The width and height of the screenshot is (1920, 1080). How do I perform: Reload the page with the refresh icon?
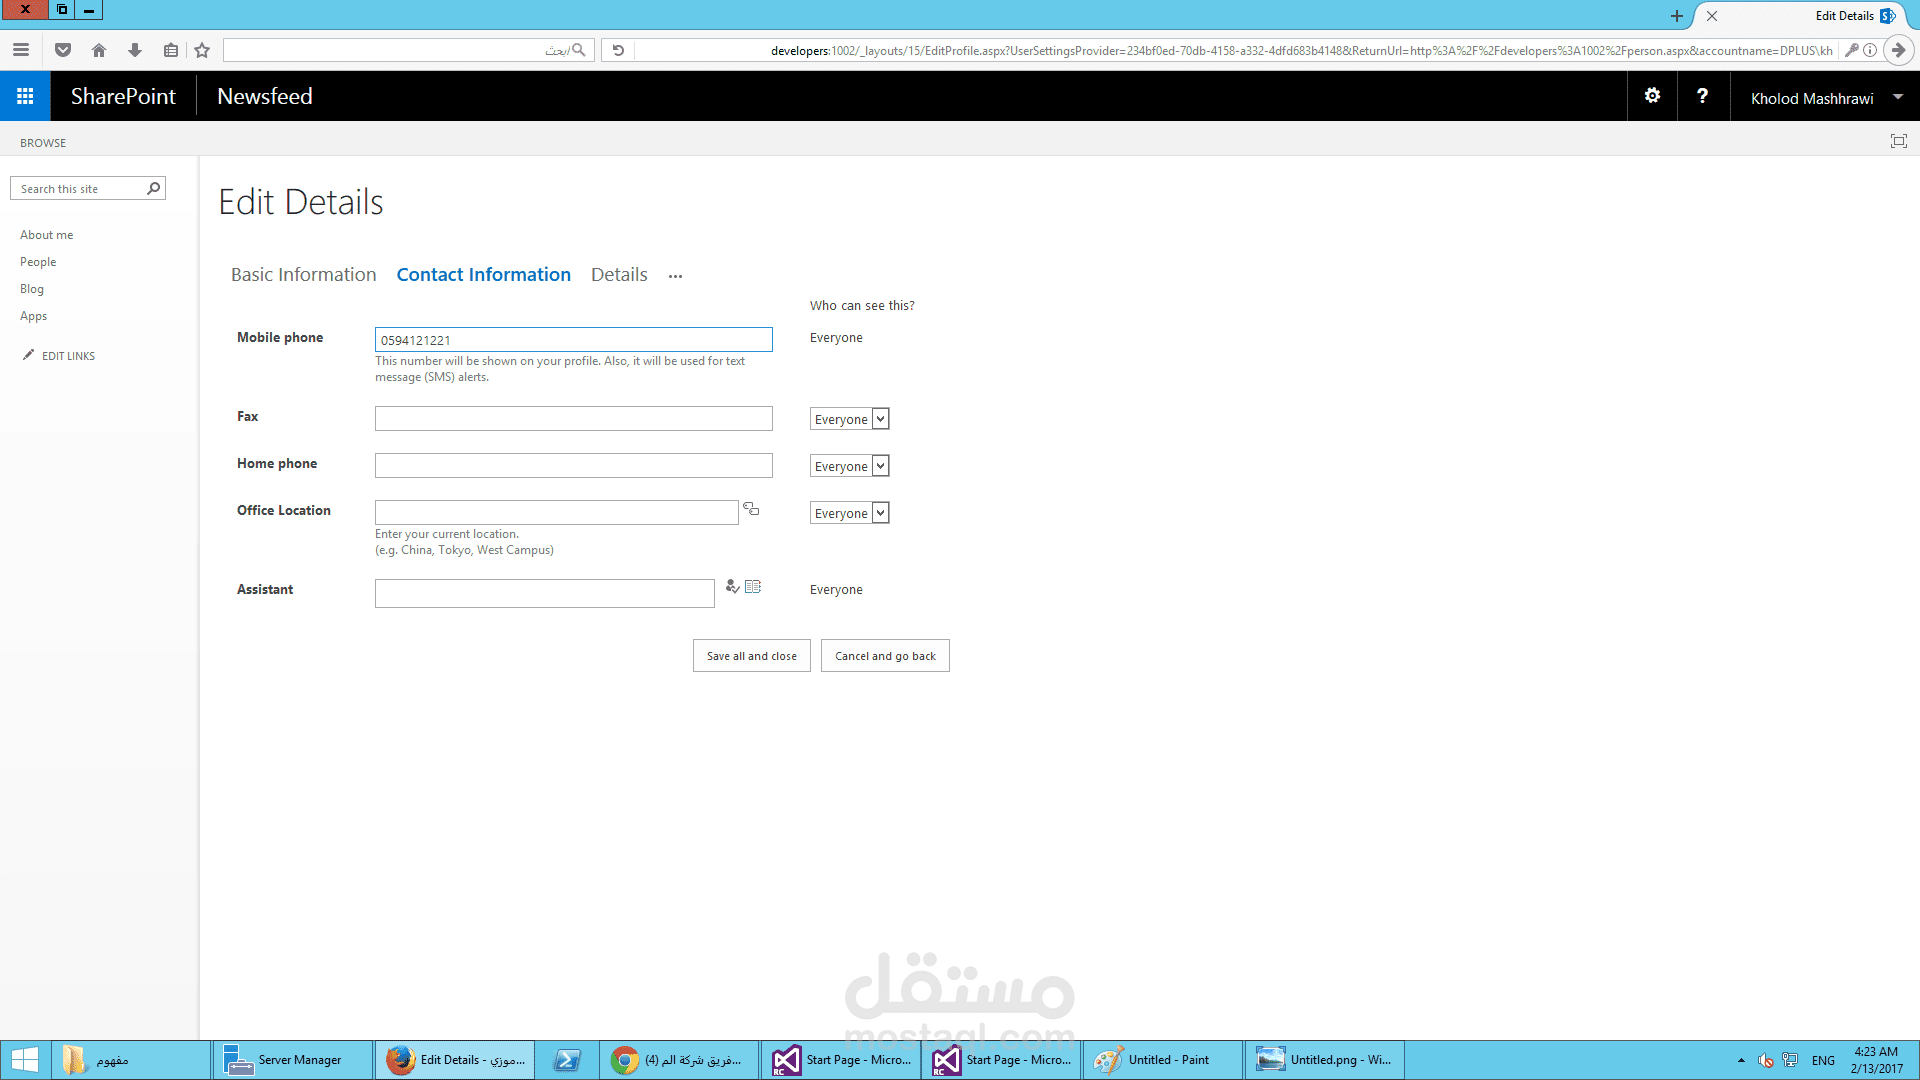coord(618,50)
